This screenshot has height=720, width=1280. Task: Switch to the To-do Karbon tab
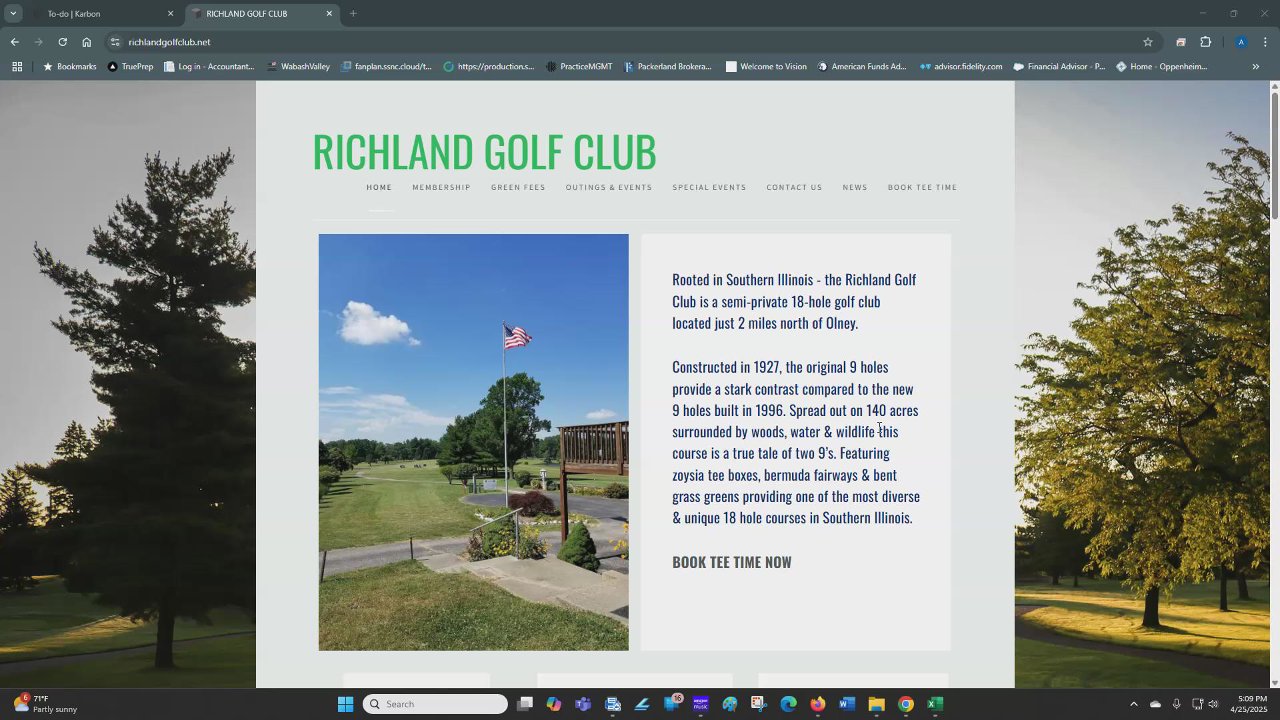click(100, 14)
